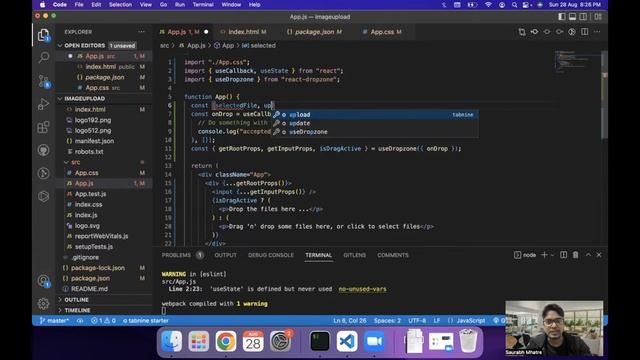Click the Spotlight search icon in menu bar
Screen dimensions: 640x360
click(514, 5)
